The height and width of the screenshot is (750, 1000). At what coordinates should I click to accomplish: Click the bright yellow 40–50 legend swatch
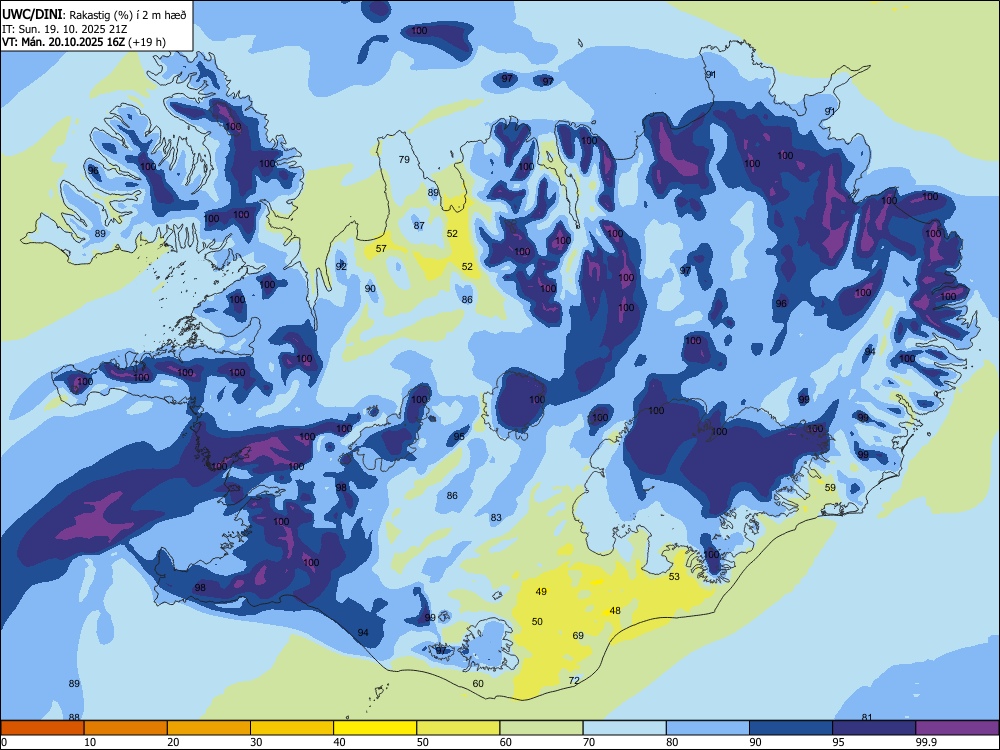coord(375,728)
